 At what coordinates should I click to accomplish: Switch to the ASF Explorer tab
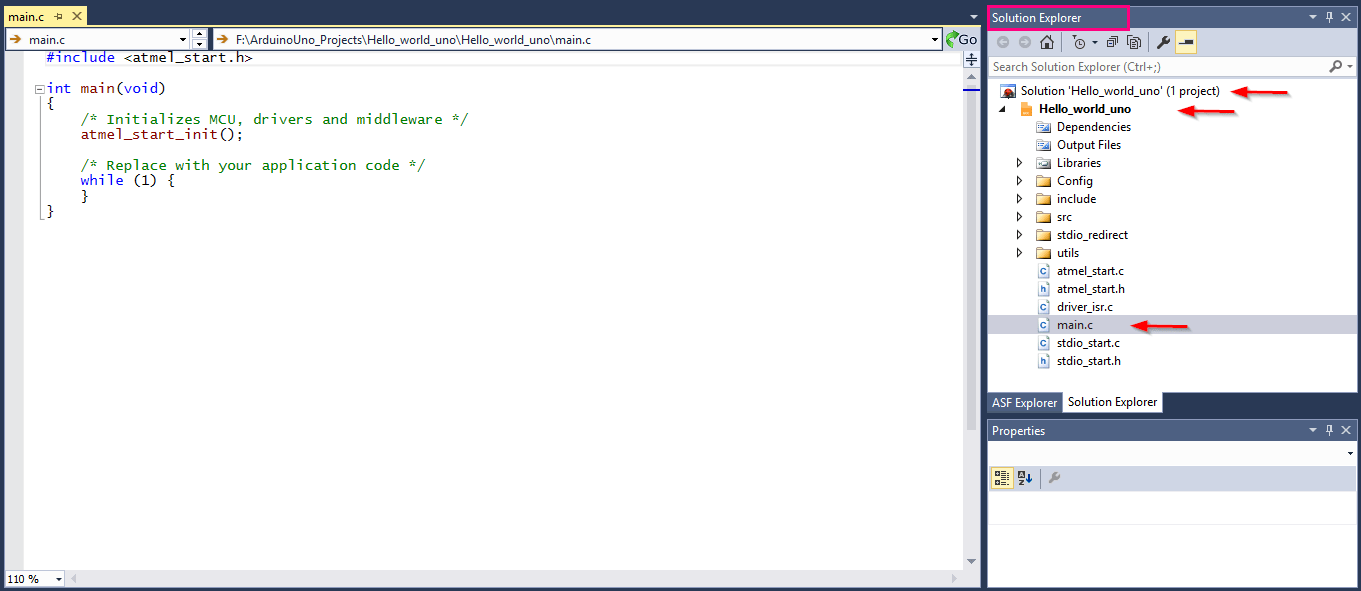click(x=1024, y=402)
